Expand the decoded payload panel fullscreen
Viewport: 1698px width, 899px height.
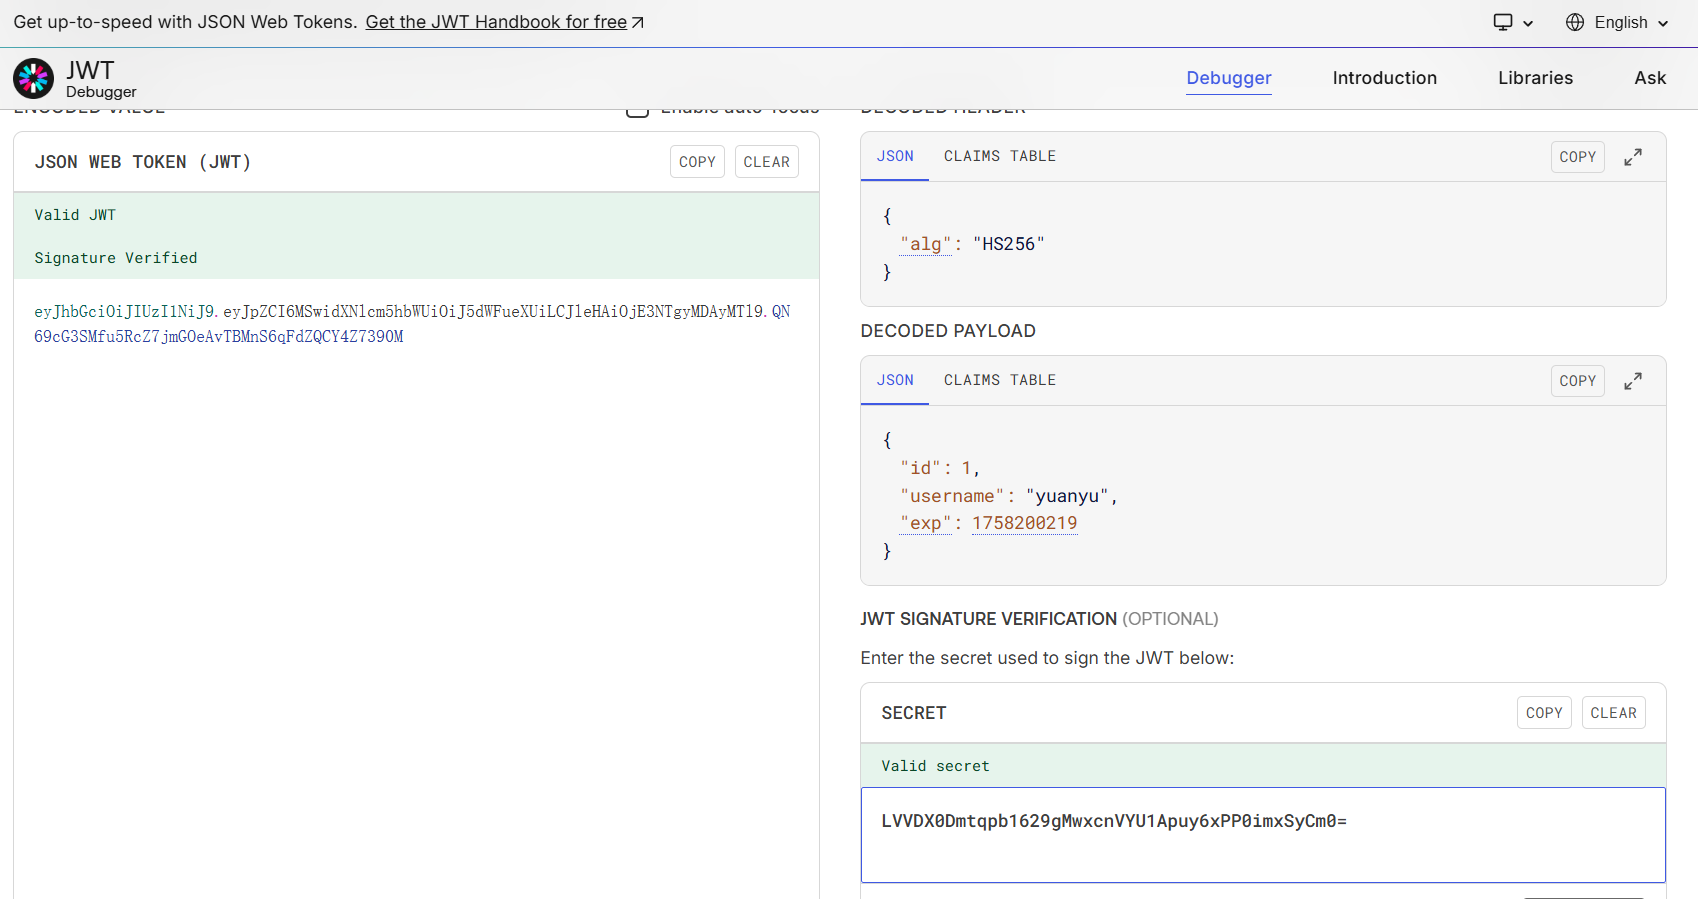(1632, 381)
